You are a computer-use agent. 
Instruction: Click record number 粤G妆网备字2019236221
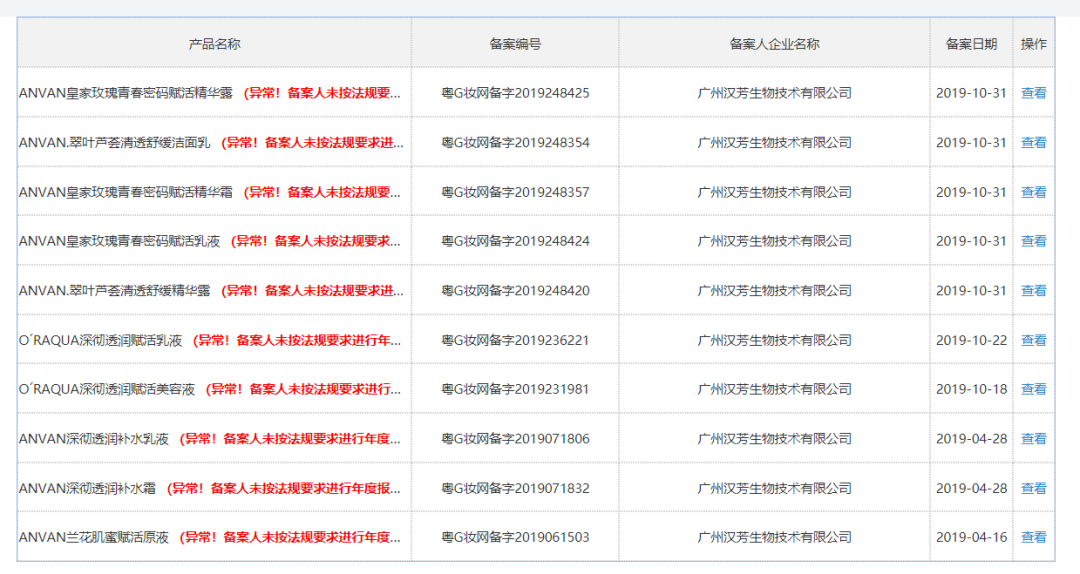(515, 340)
